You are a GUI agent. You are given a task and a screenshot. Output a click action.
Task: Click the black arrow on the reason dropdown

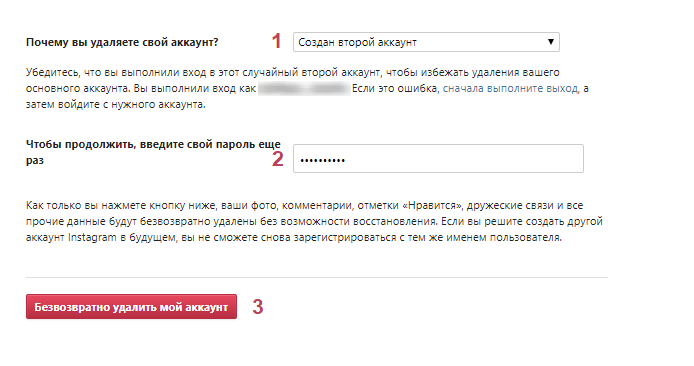[x=551, y=42]
